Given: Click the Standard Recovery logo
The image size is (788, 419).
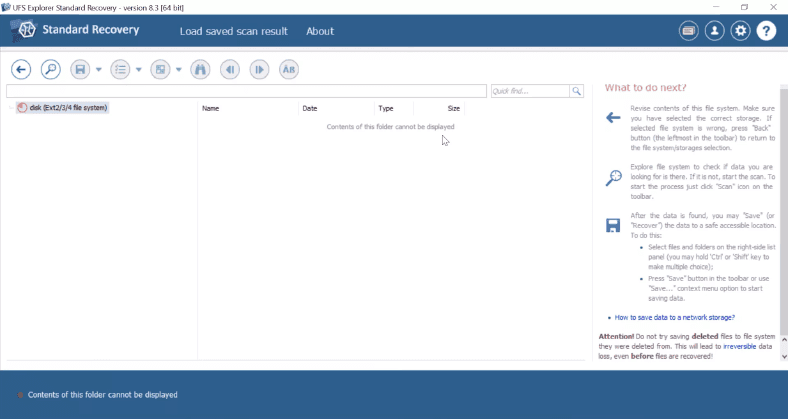Looking at the screenshot, I should point(75,30).
